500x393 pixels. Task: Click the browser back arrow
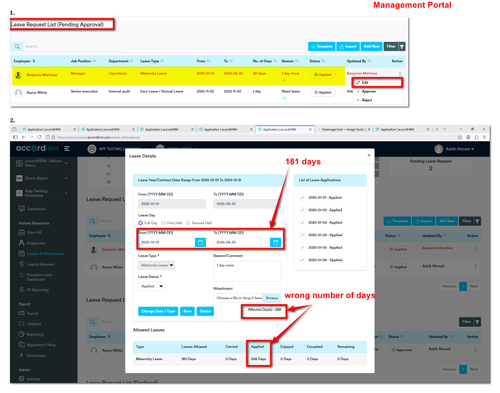pos(23,137)
